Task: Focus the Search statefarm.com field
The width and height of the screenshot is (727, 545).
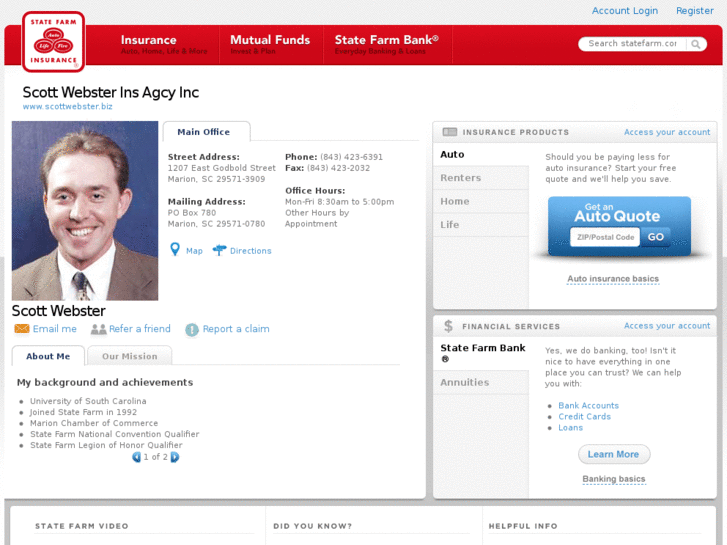Action: click(632, 44)
